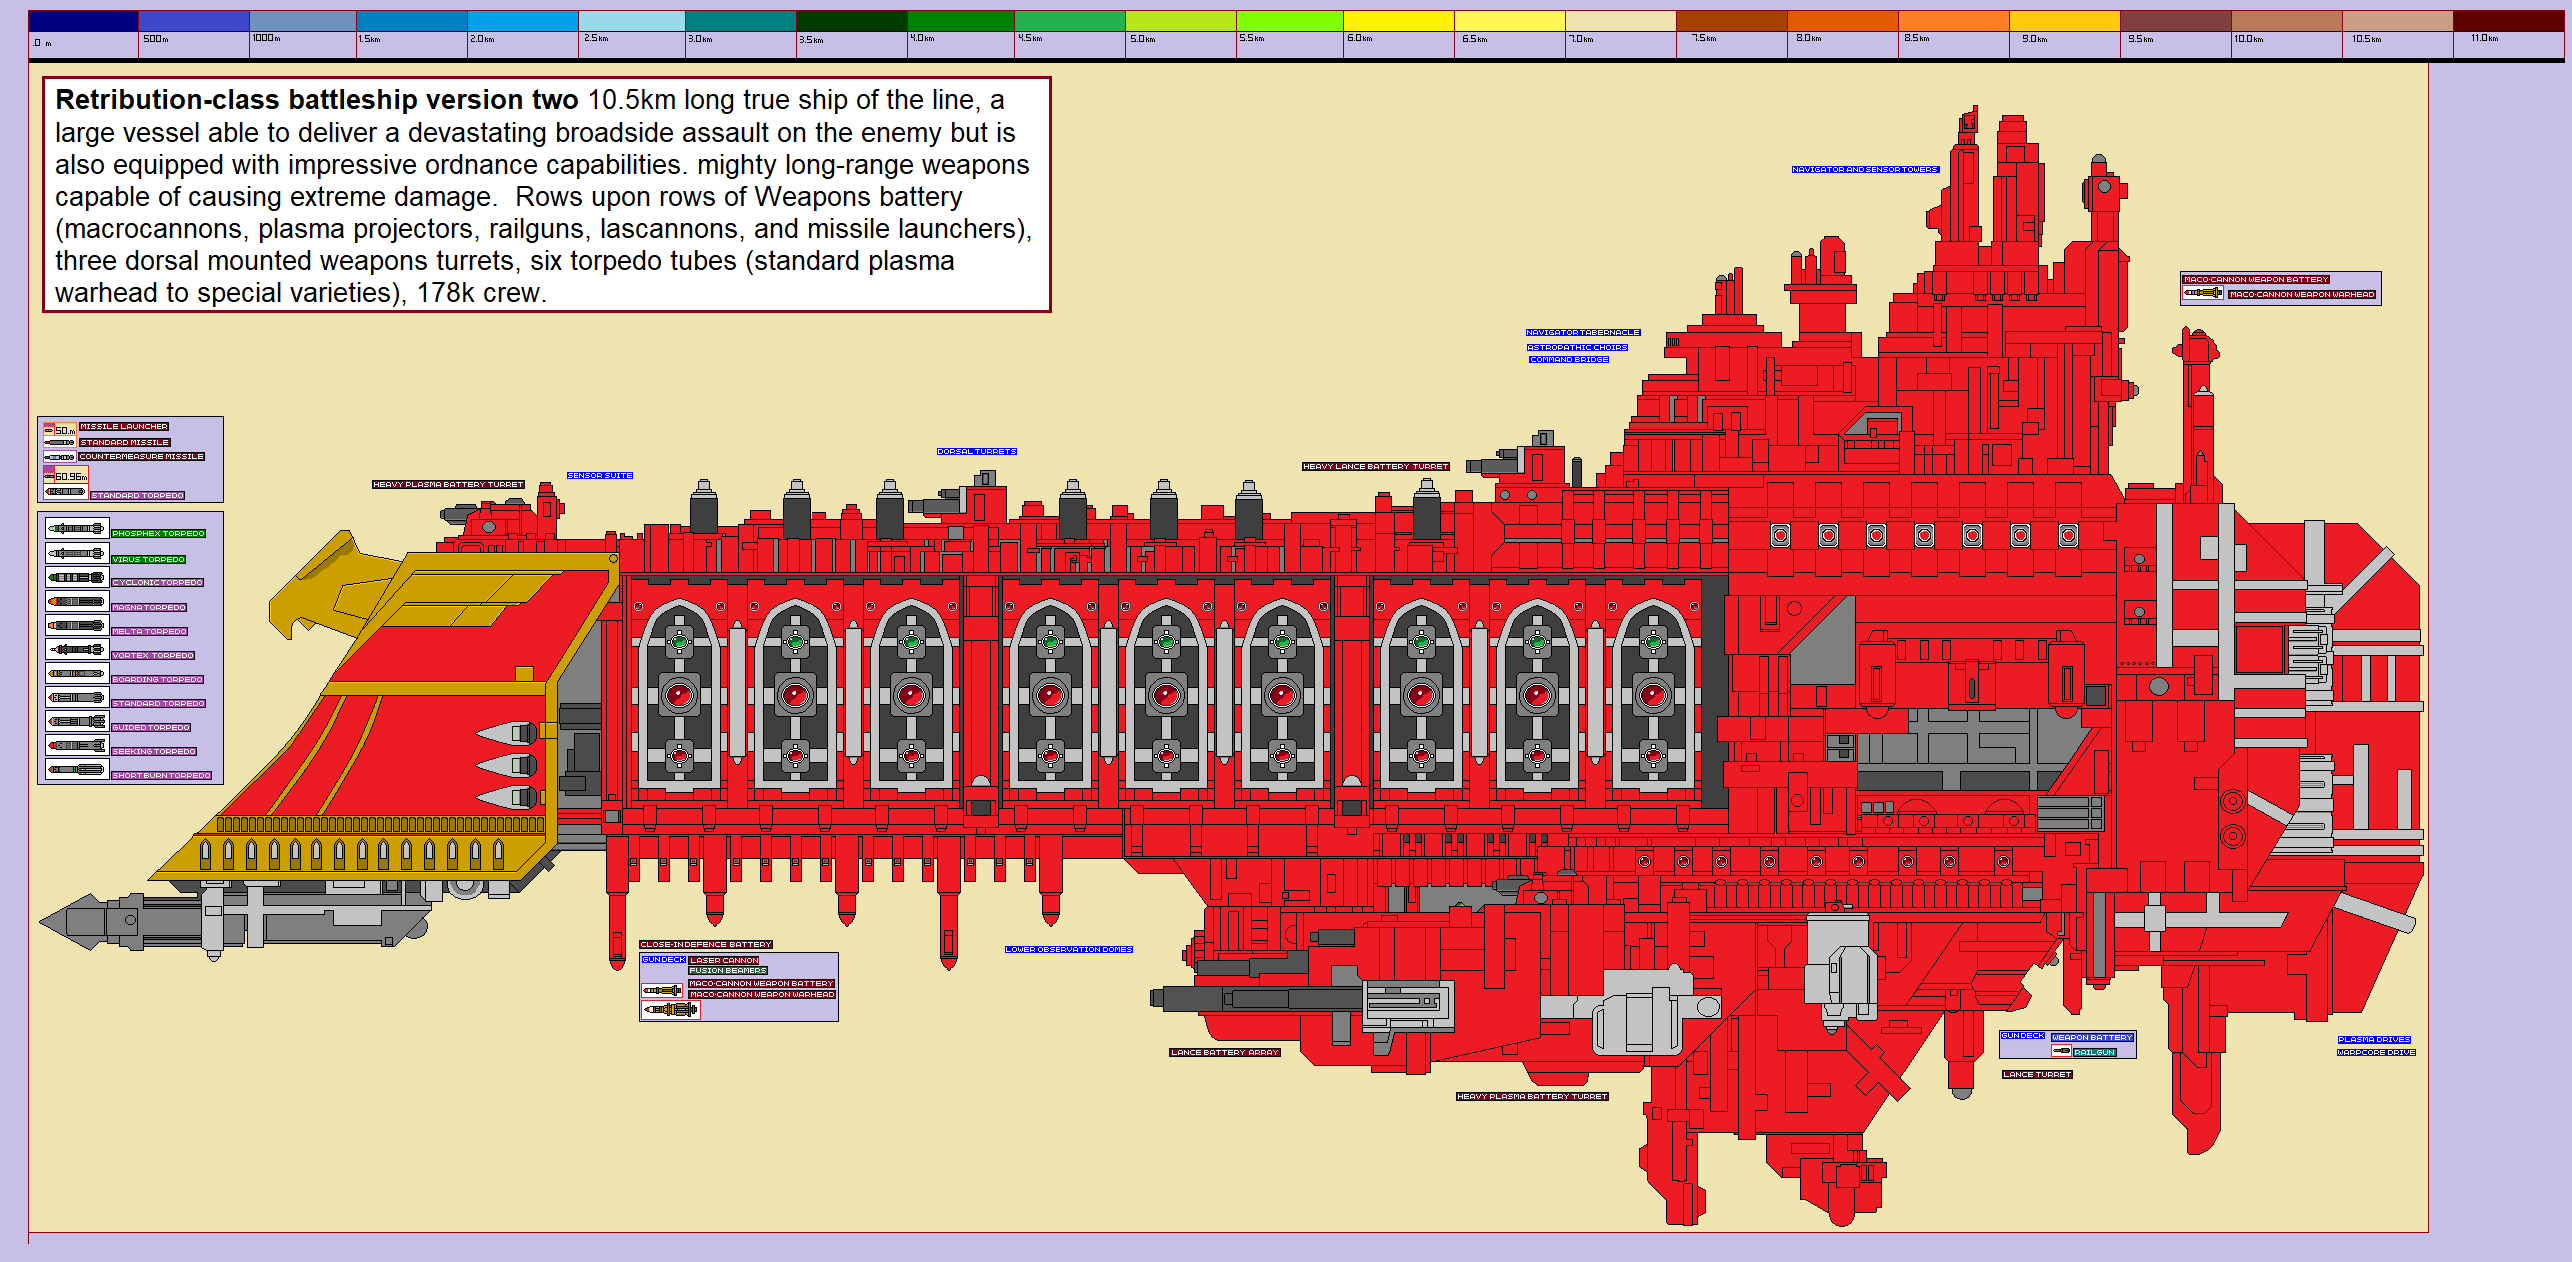Click the Missile Launcher label
This screenshot has width=2572, height=1262.
(124, 427)
